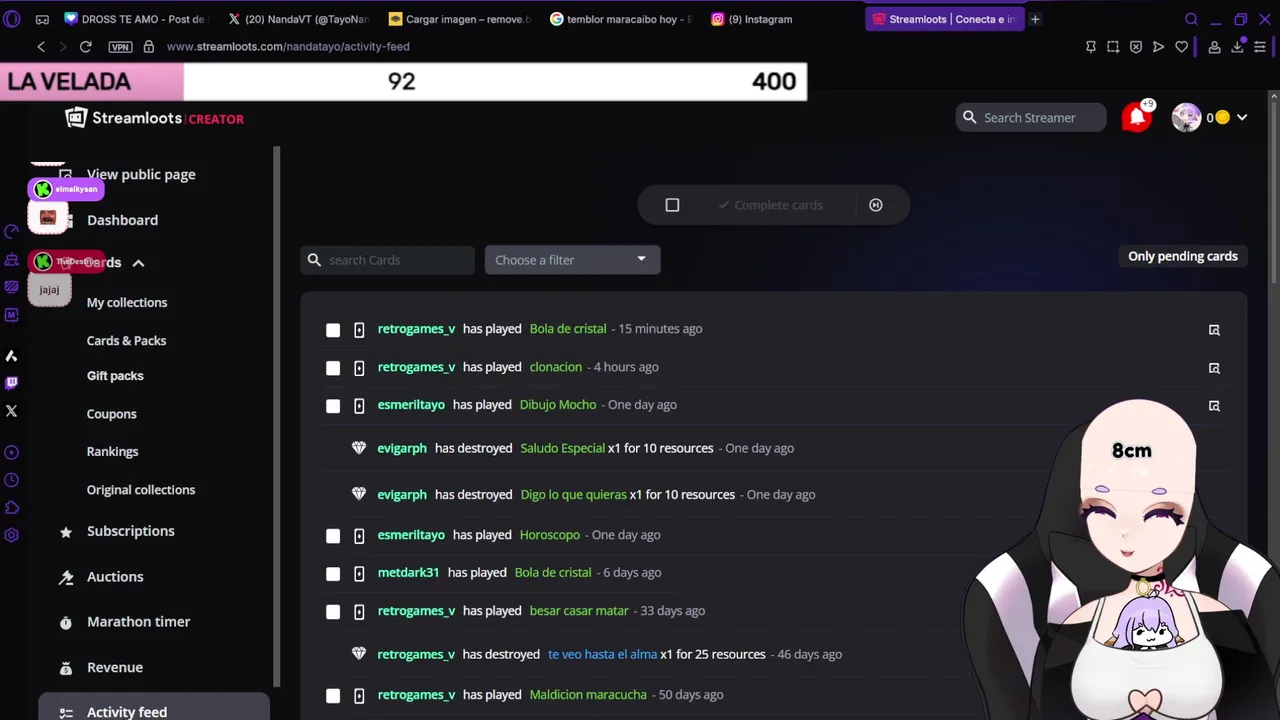This screenshot has height=720, width=1280.
Task: Collapse the Cards section chevron in sidebar
Action: [x=138, y=263]
